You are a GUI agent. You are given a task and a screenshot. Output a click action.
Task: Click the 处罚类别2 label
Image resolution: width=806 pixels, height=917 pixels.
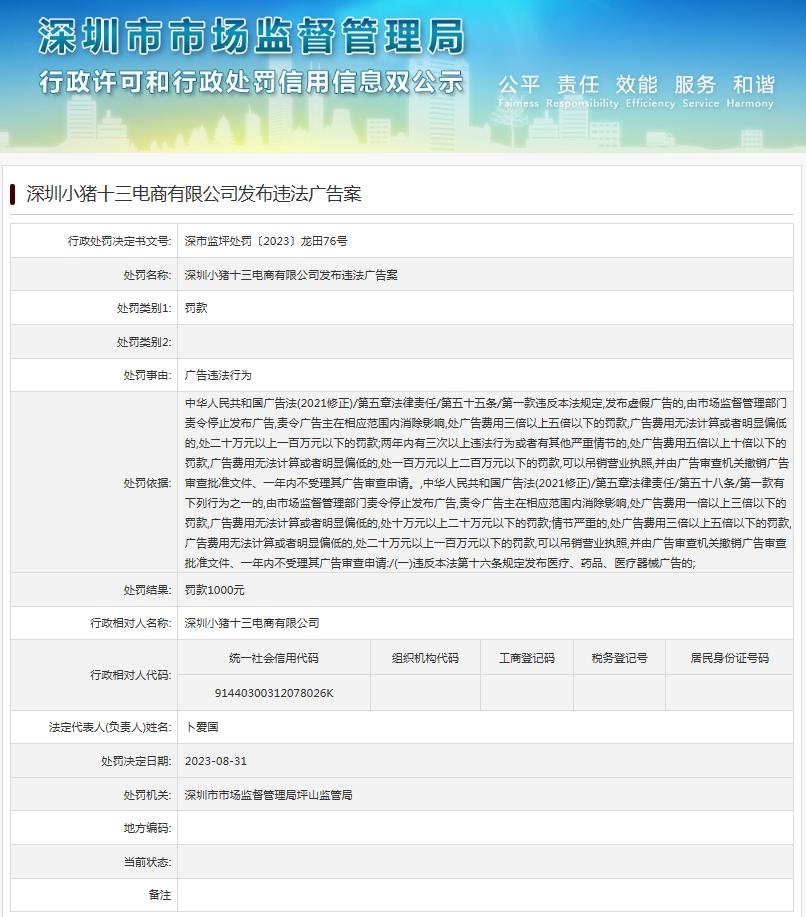(144, 342)
